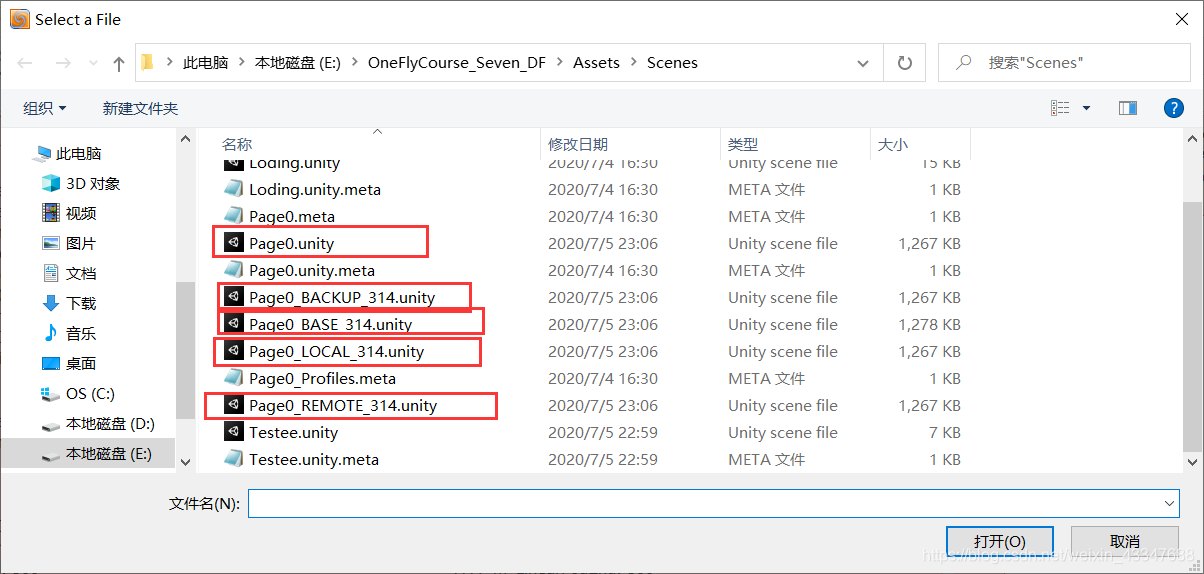This screenshot has width=1204, height=574.
Task: Expand the chevron after Assets in path
Action: tap(633, 63)
